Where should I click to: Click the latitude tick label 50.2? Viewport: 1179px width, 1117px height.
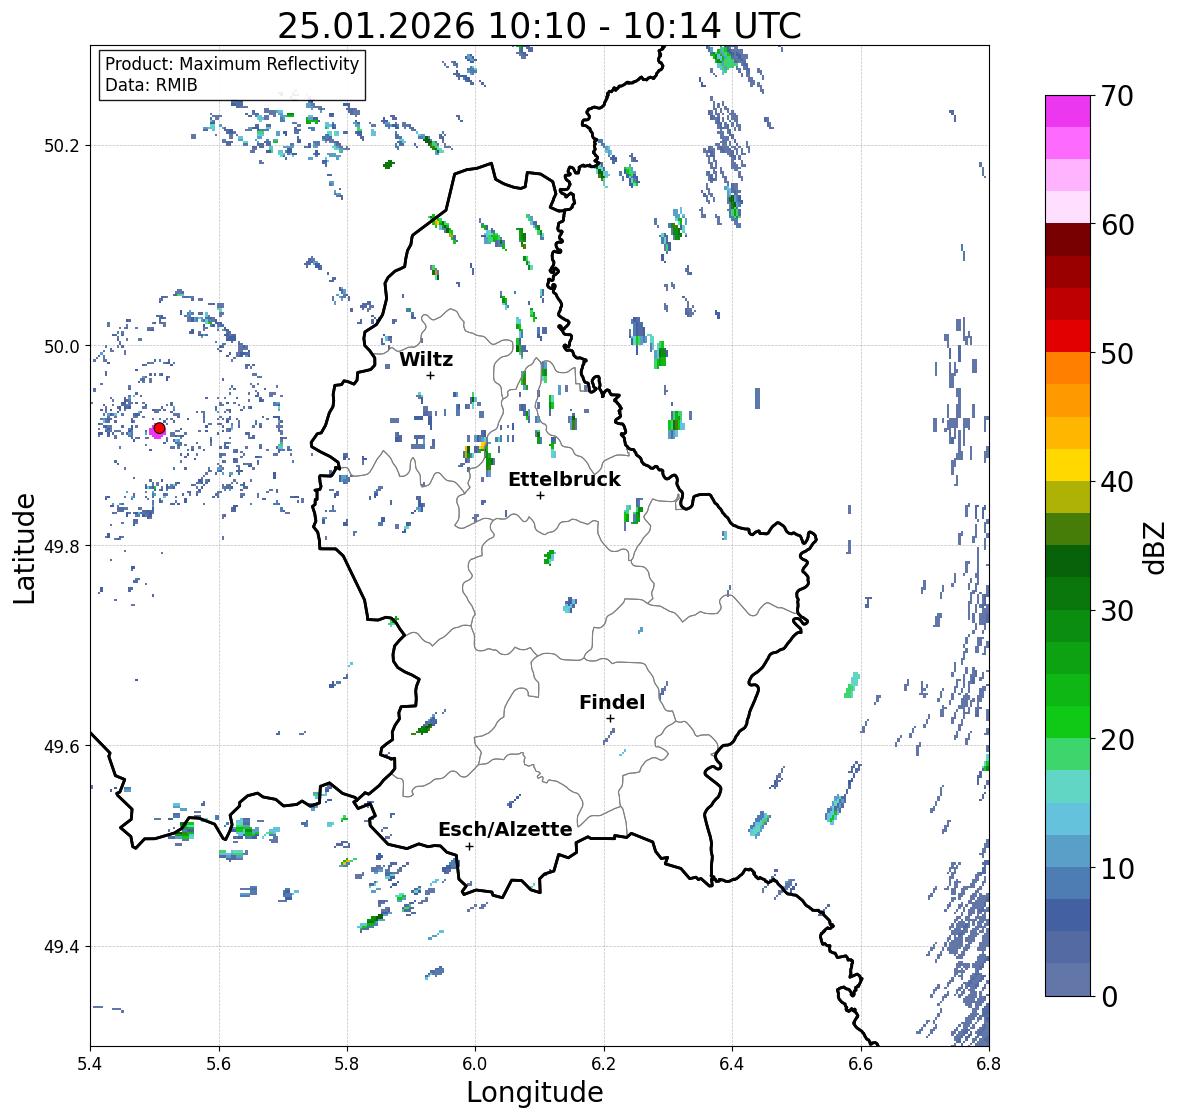[62, 146]
